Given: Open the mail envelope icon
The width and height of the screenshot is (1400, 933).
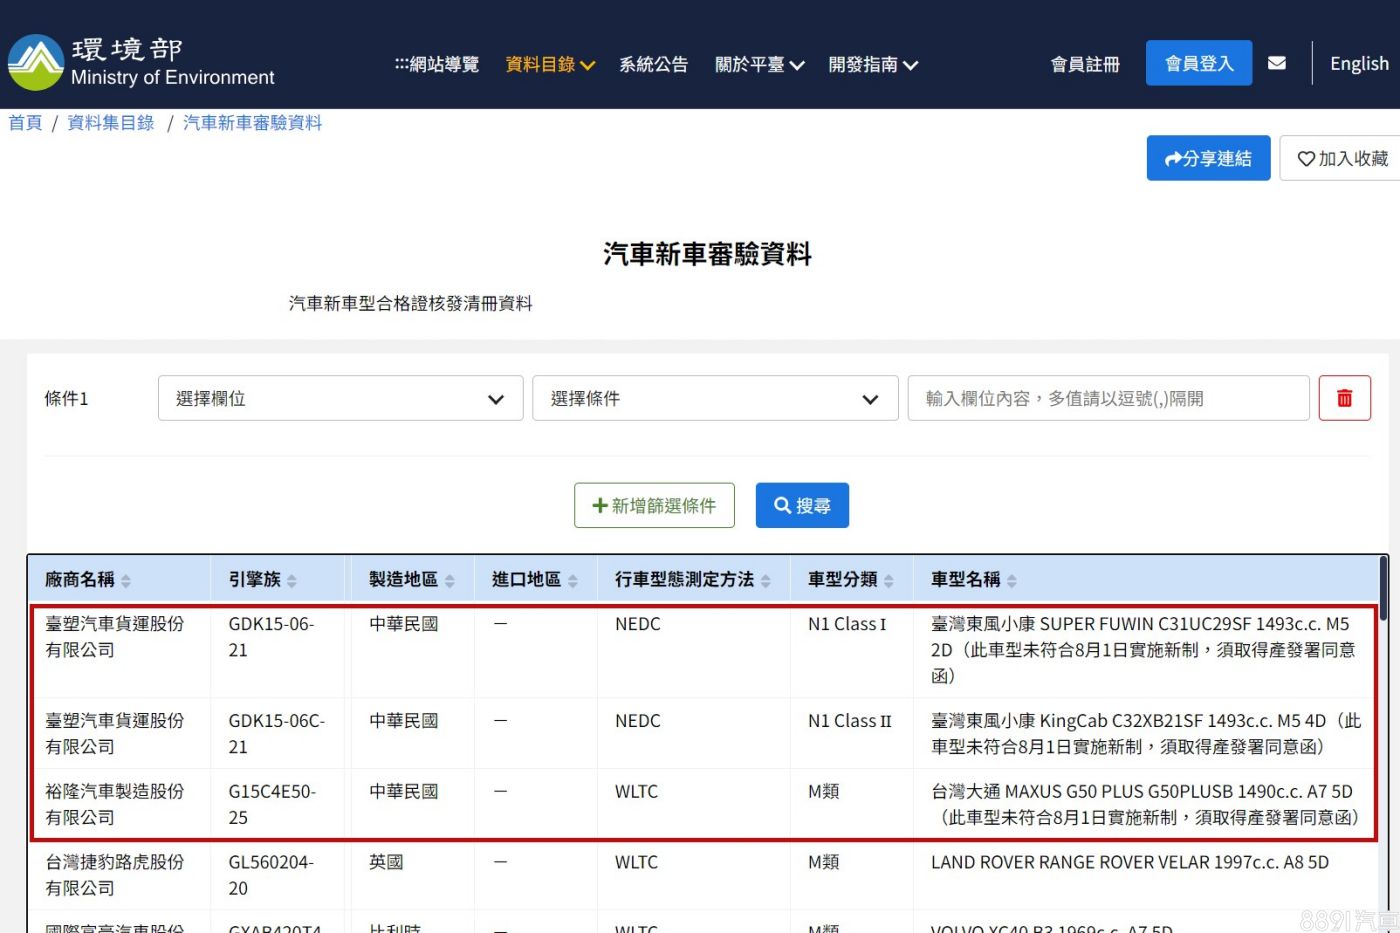Looking at the screenshot, I should pyautogui.click(x=1276, y=63).
